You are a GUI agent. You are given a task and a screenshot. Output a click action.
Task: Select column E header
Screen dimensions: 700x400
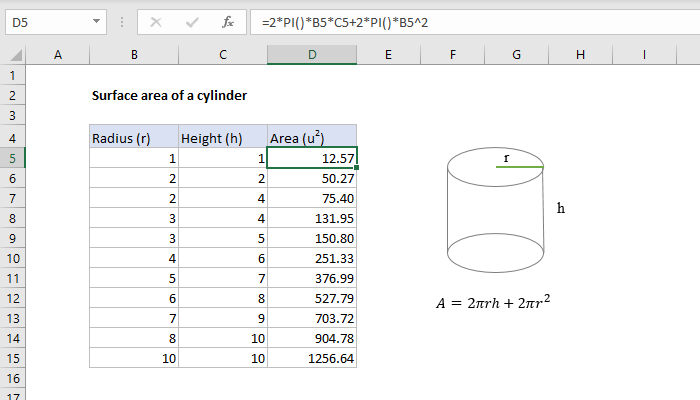point(388,55)
